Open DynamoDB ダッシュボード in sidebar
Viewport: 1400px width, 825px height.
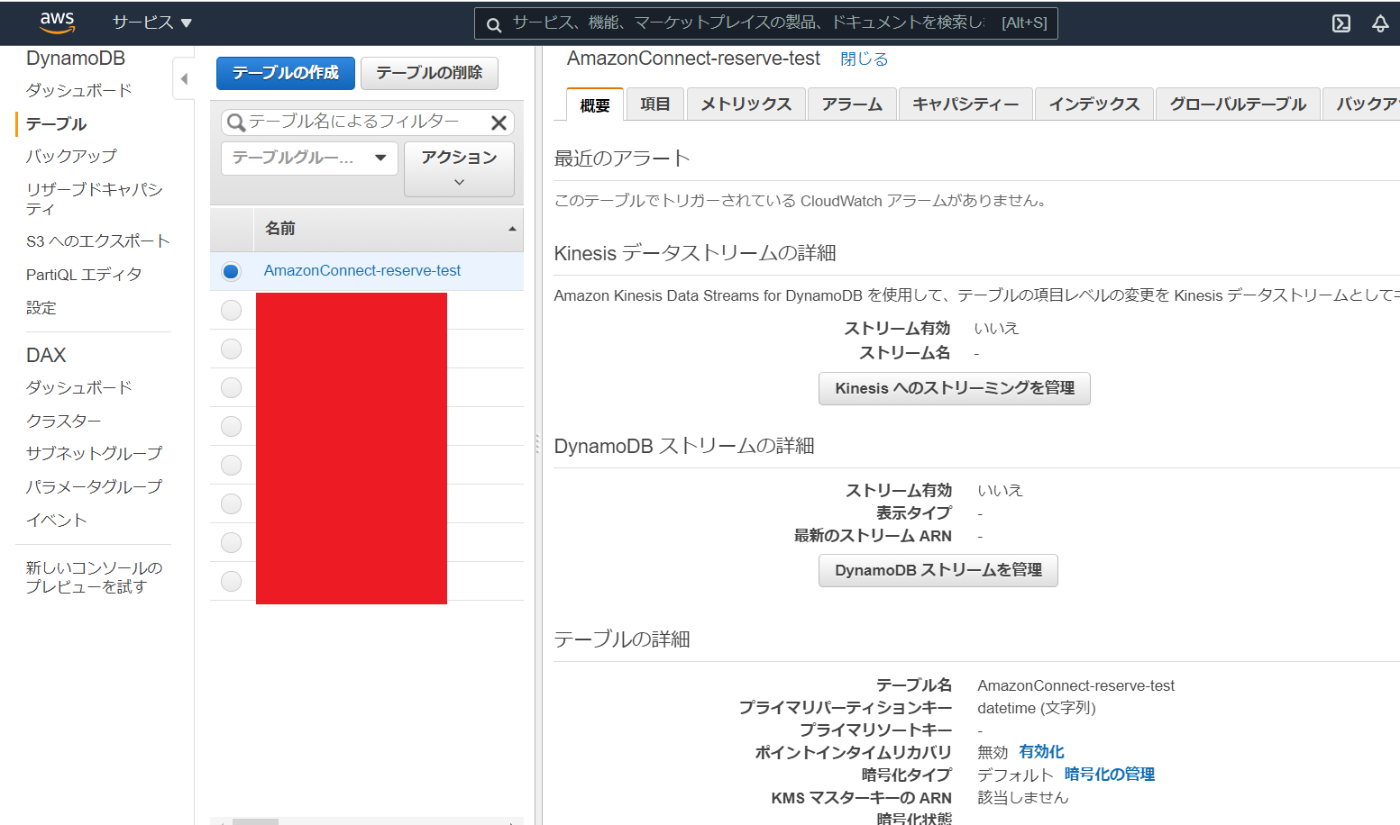(x=79, y=91)
